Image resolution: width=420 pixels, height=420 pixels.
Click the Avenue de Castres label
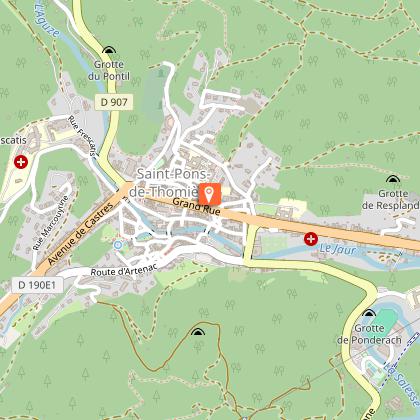pos(80,234)
